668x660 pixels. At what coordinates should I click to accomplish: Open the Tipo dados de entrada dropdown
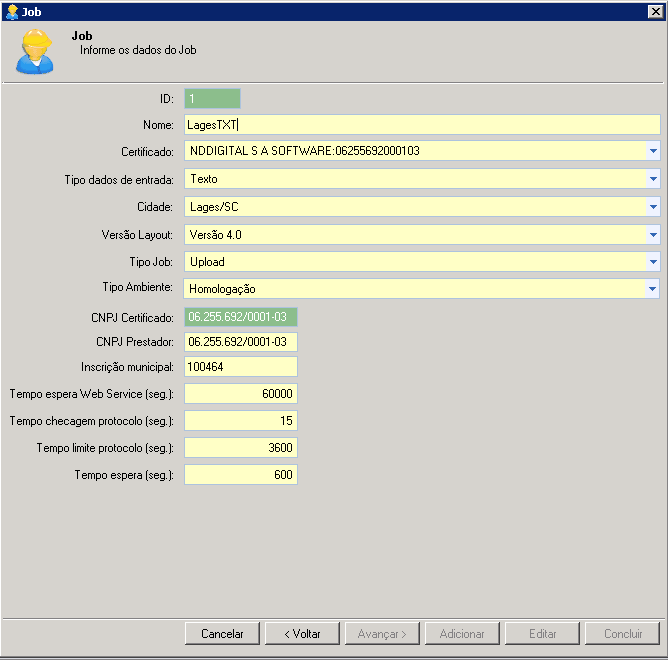(x=652, y=180)
